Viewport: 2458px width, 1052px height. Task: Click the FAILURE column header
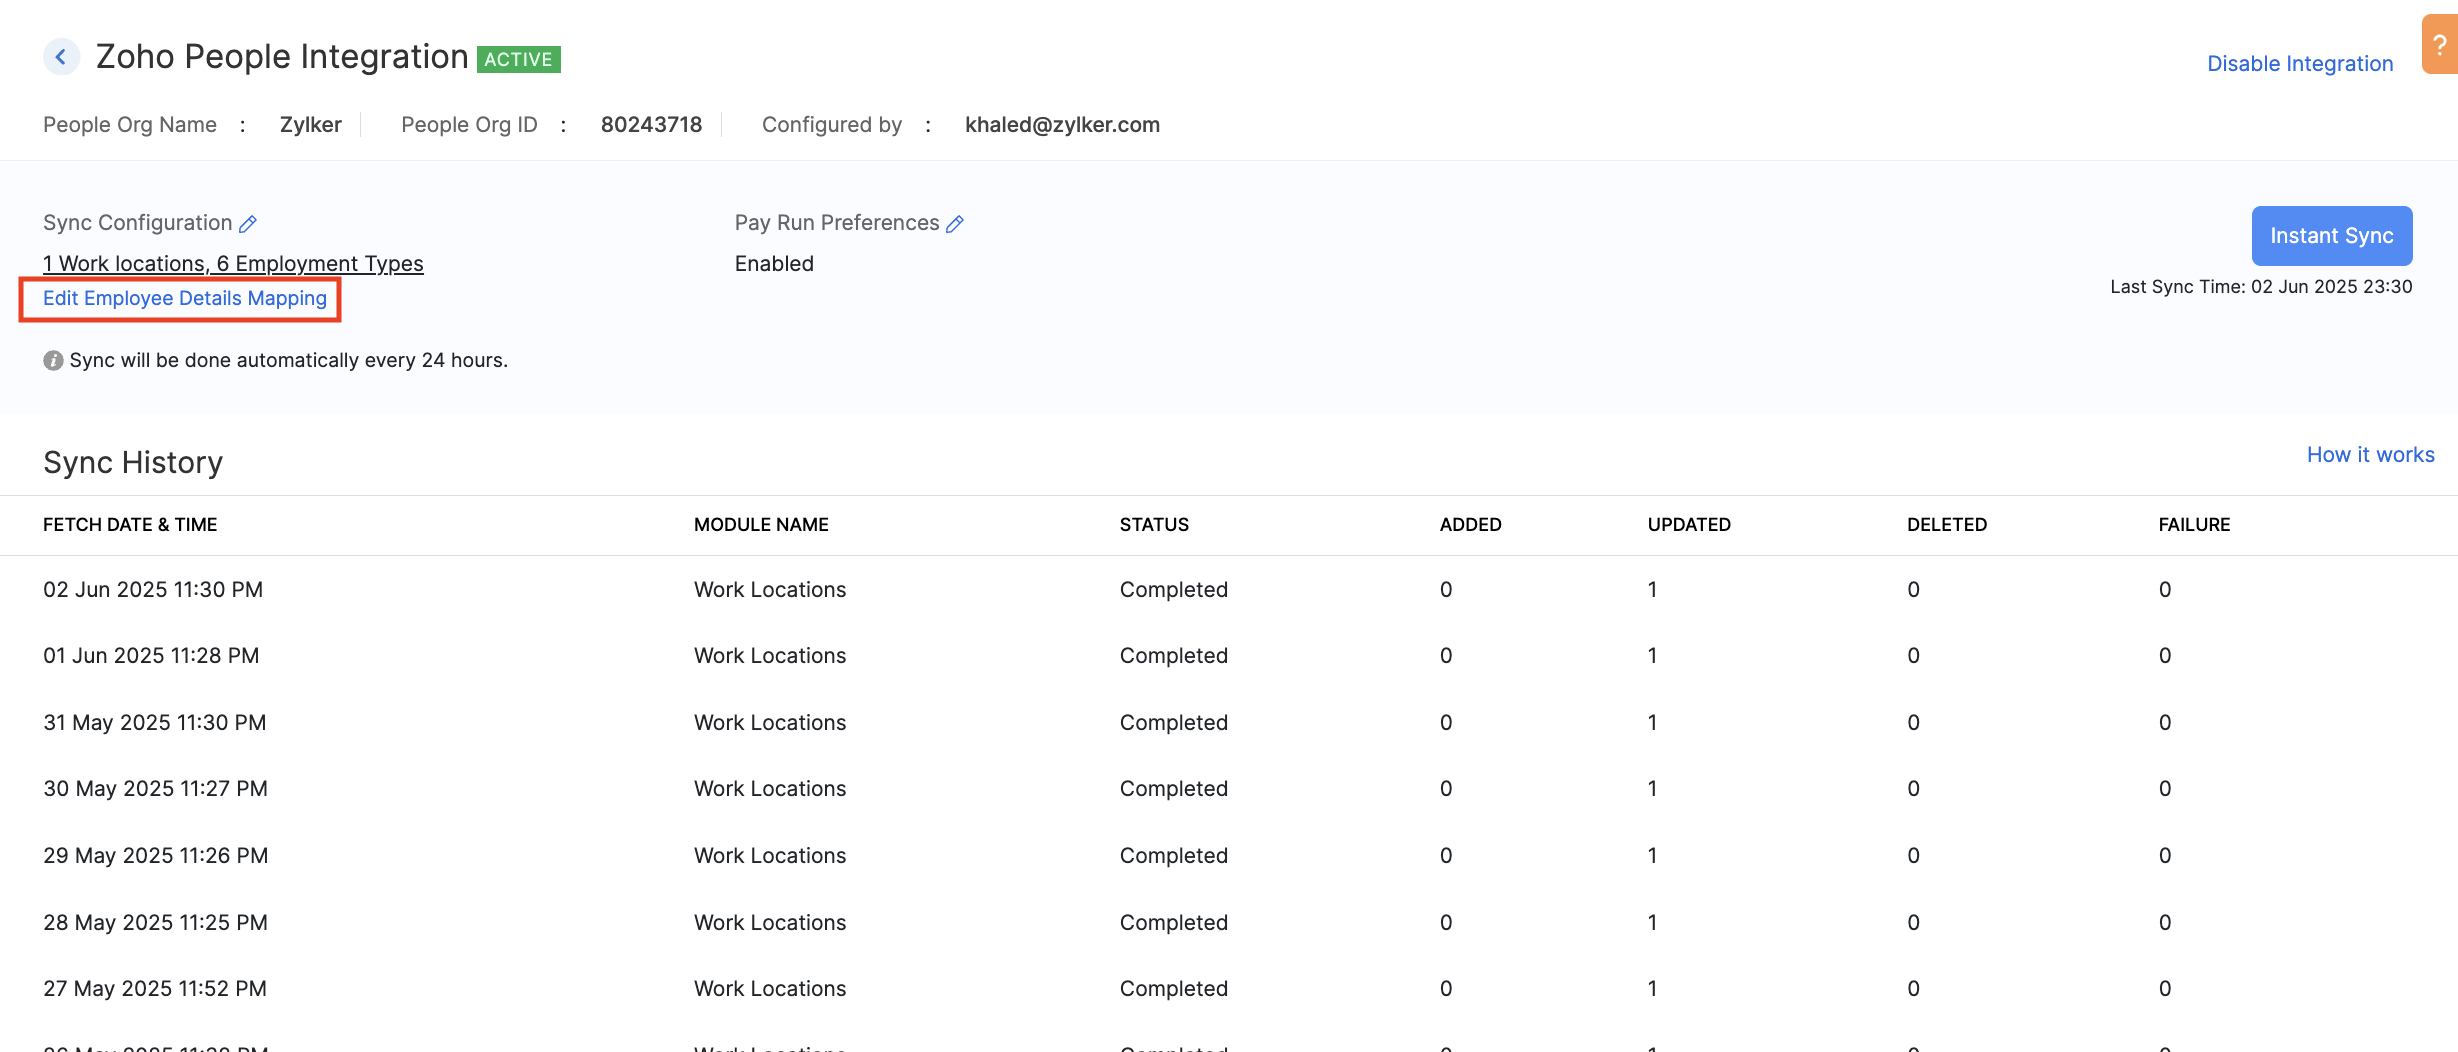[2194, 525]
